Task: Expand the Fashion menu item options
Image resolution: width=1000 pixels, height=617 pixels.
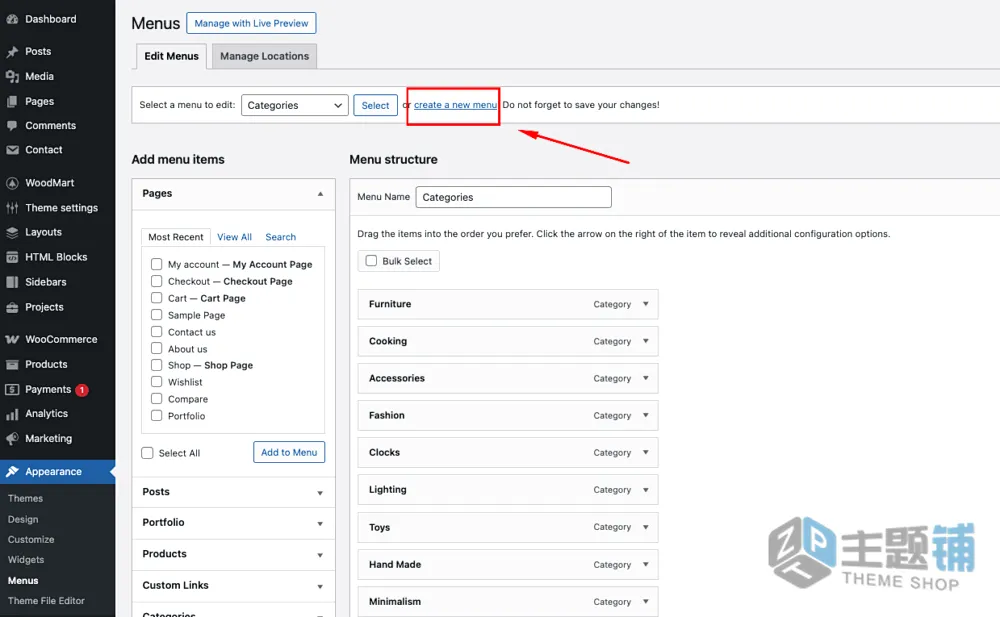Action: 645,415
